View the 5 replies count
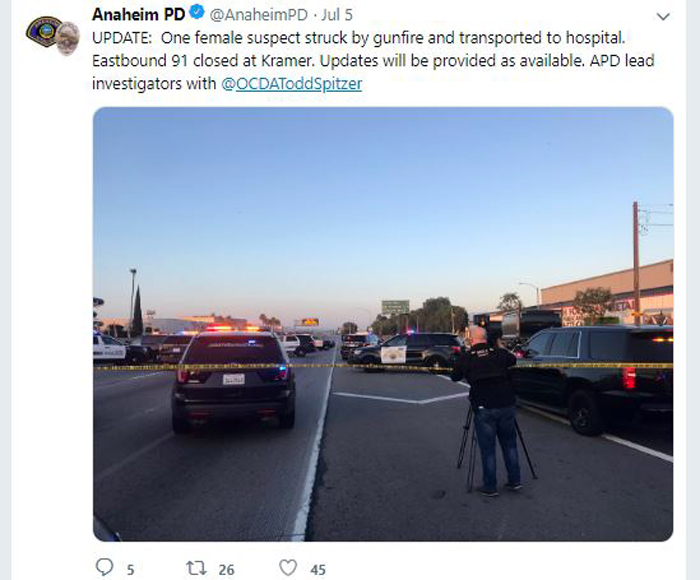Image resolution: width=700 pixels, height=580 pixels. (130, 569)
